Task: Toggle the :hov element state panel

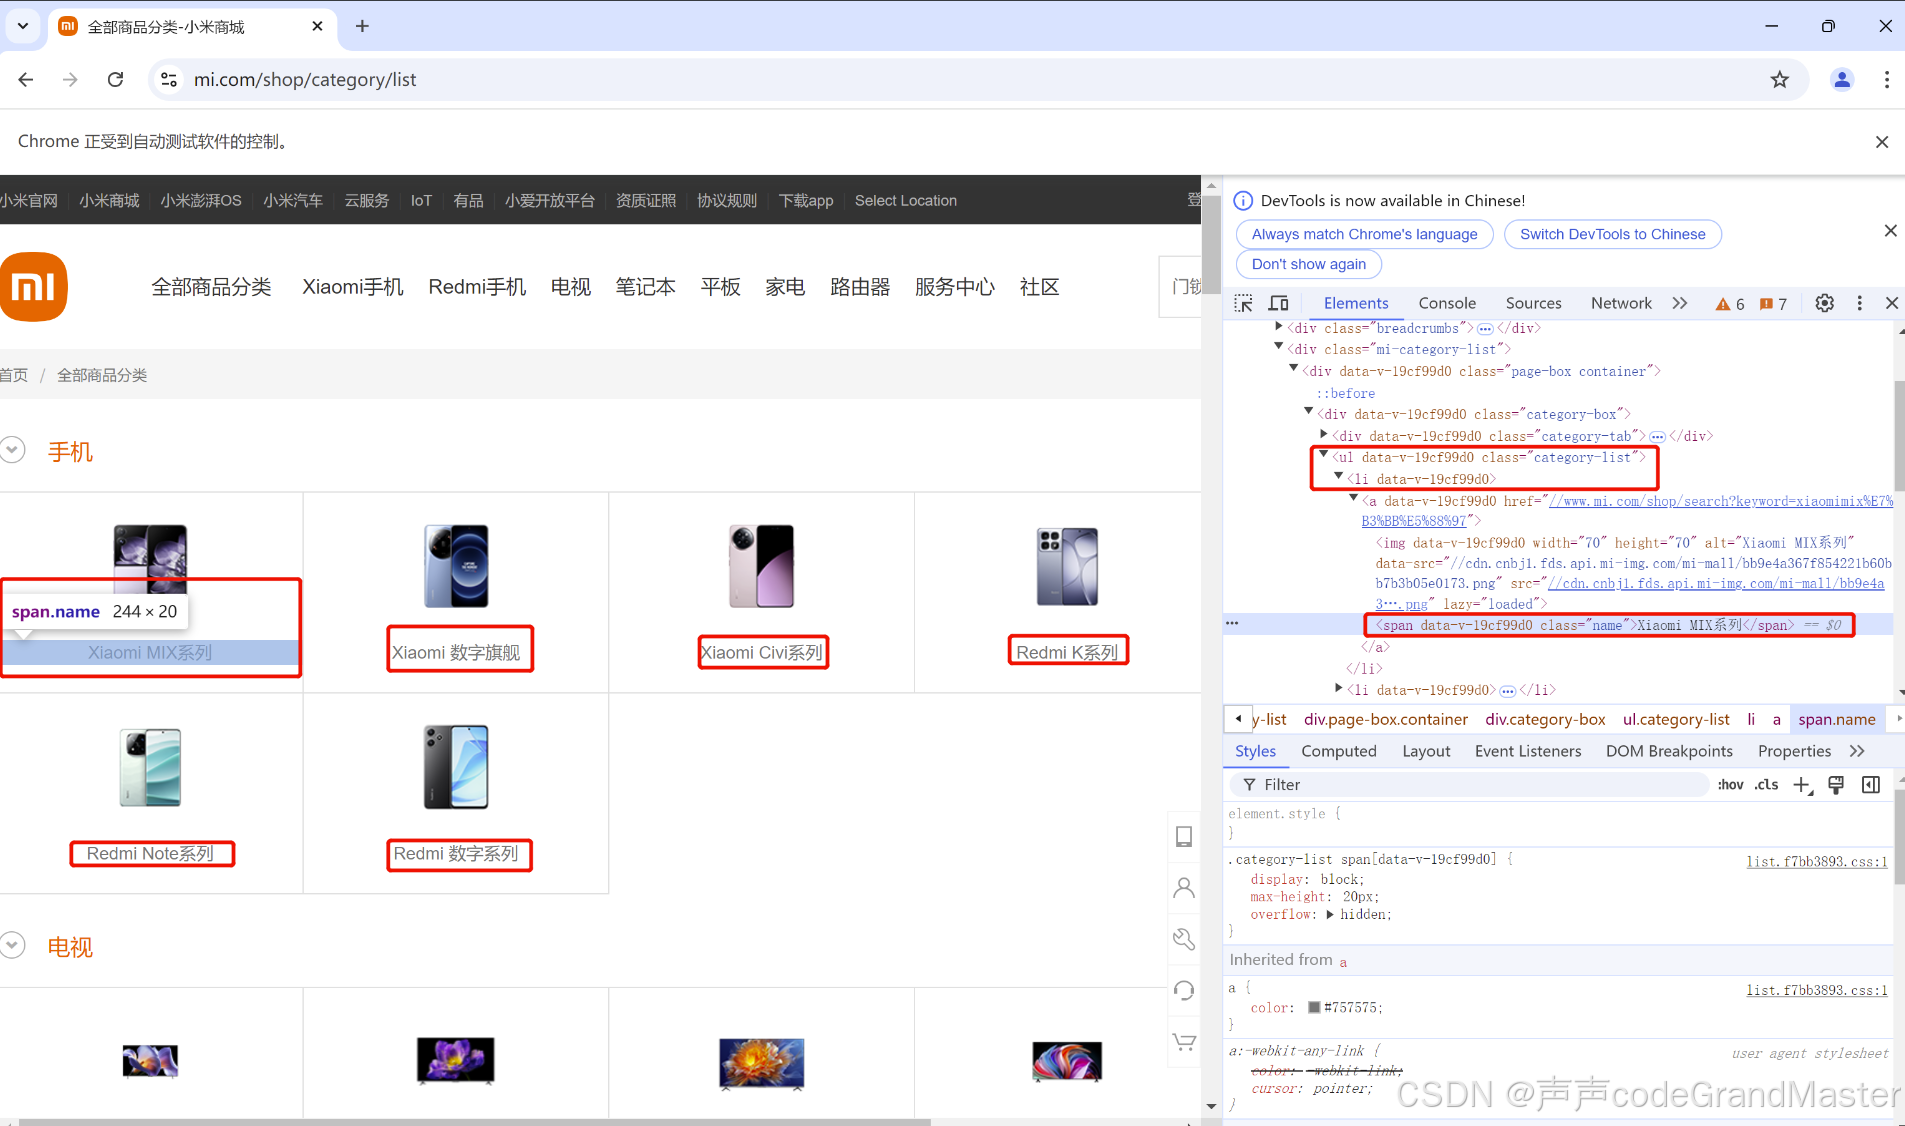Action: 1730,785
